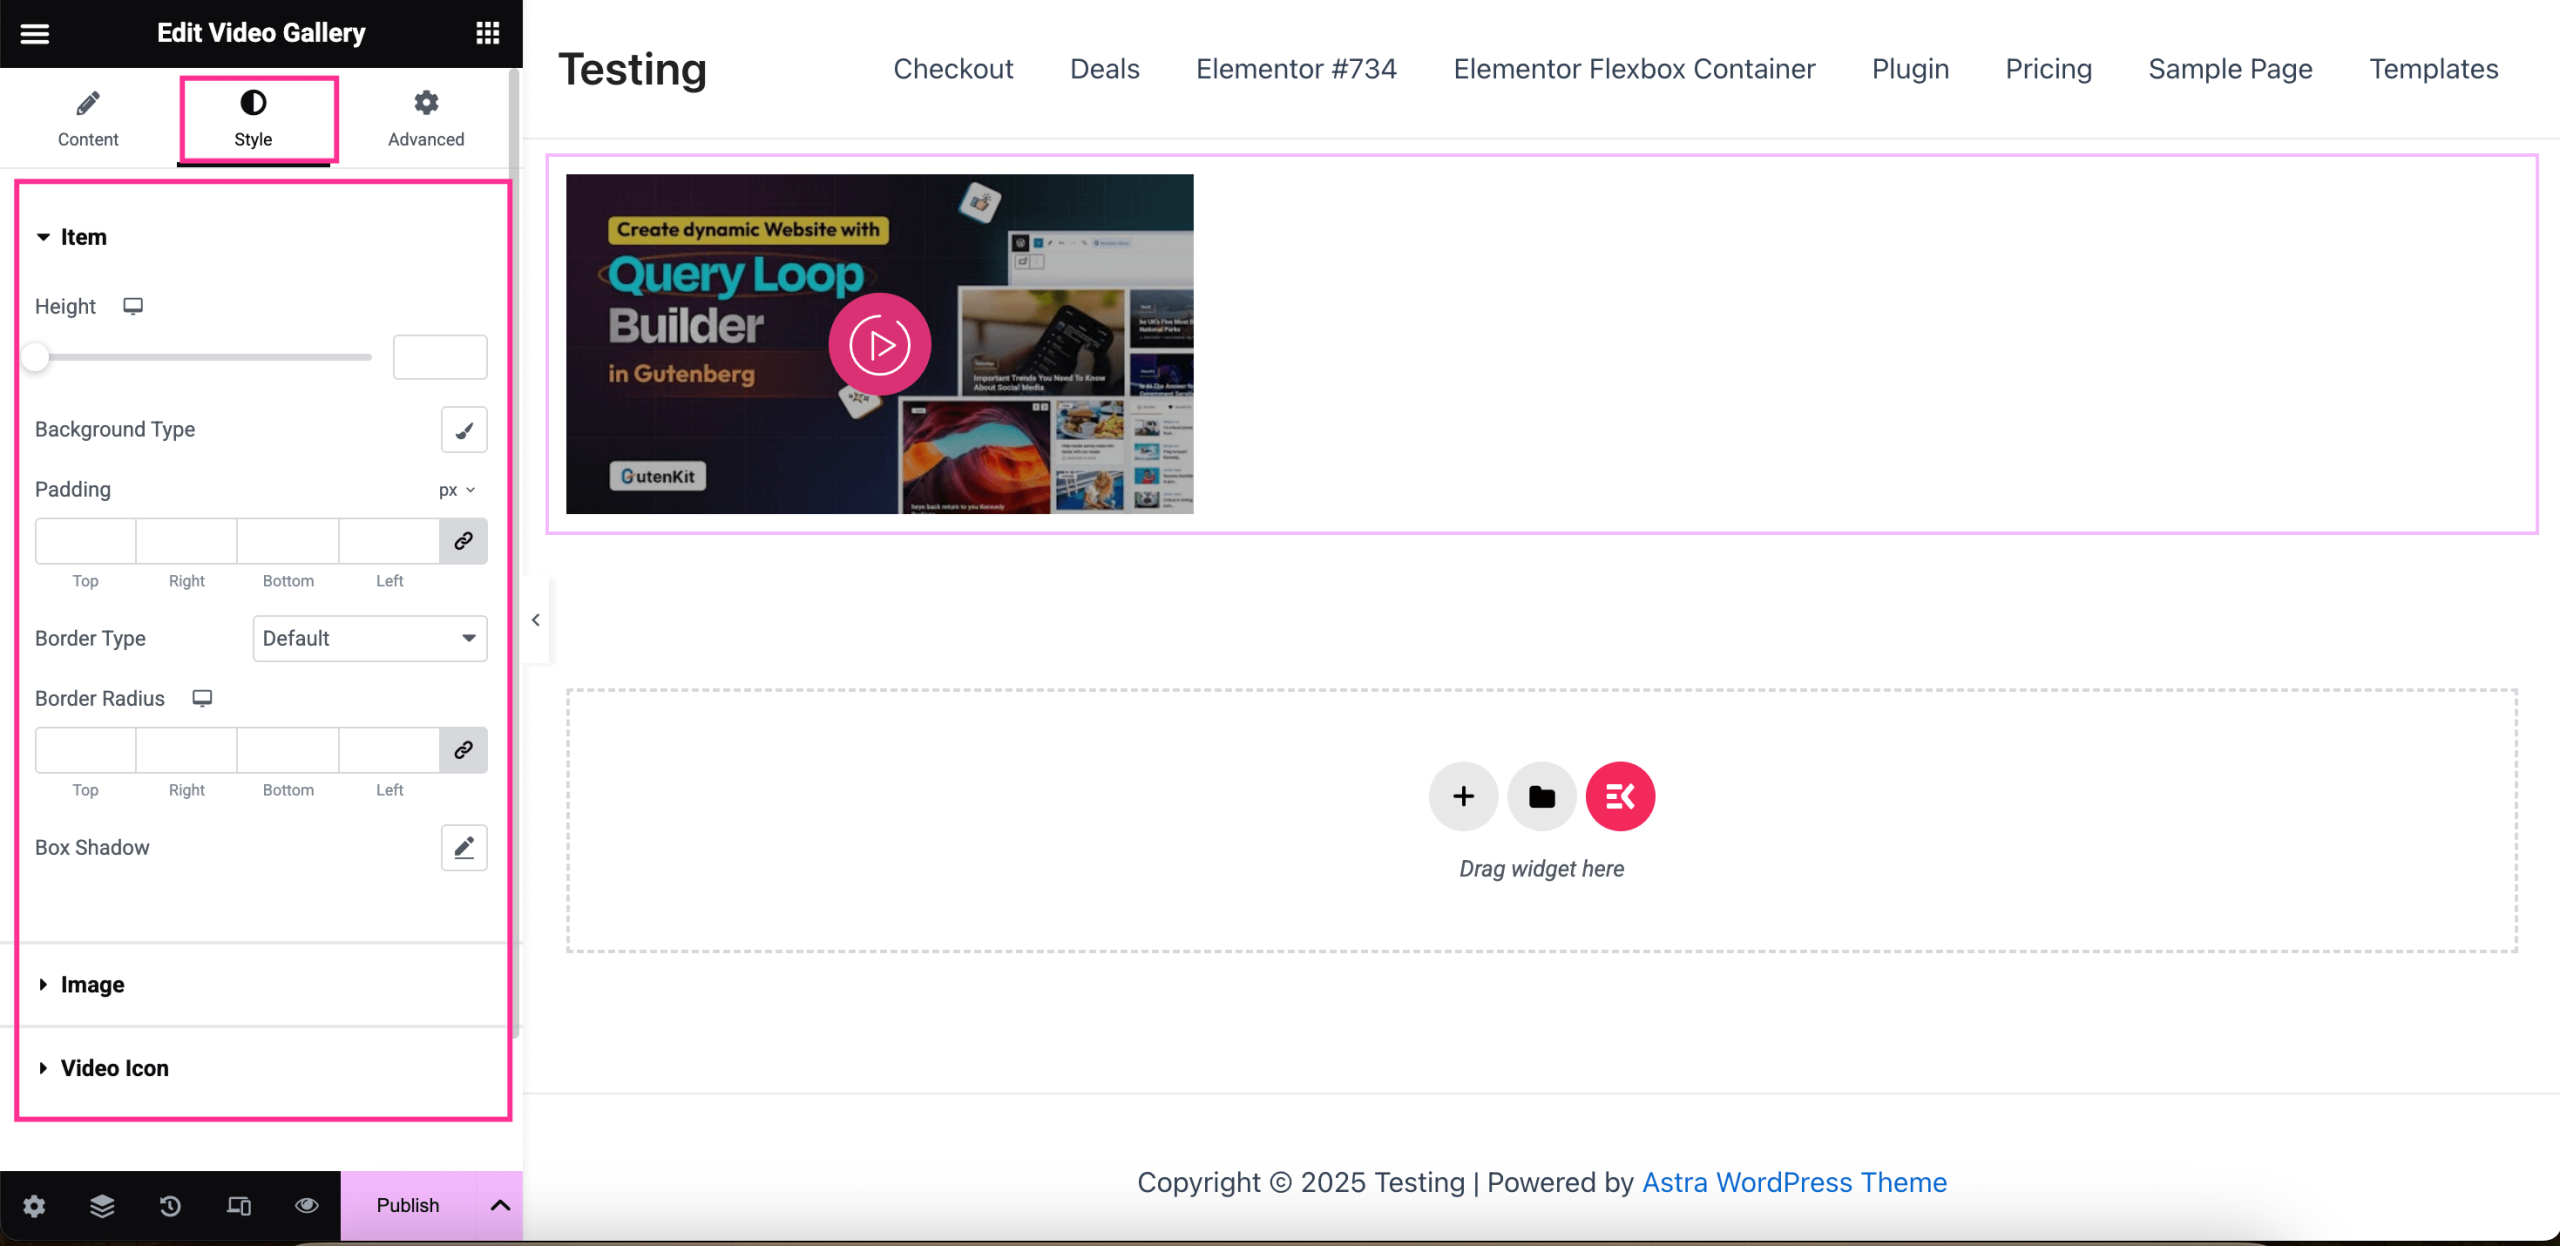Collapse the Item section
The width and height of the screenshot is (2560, 1246).
71,237
